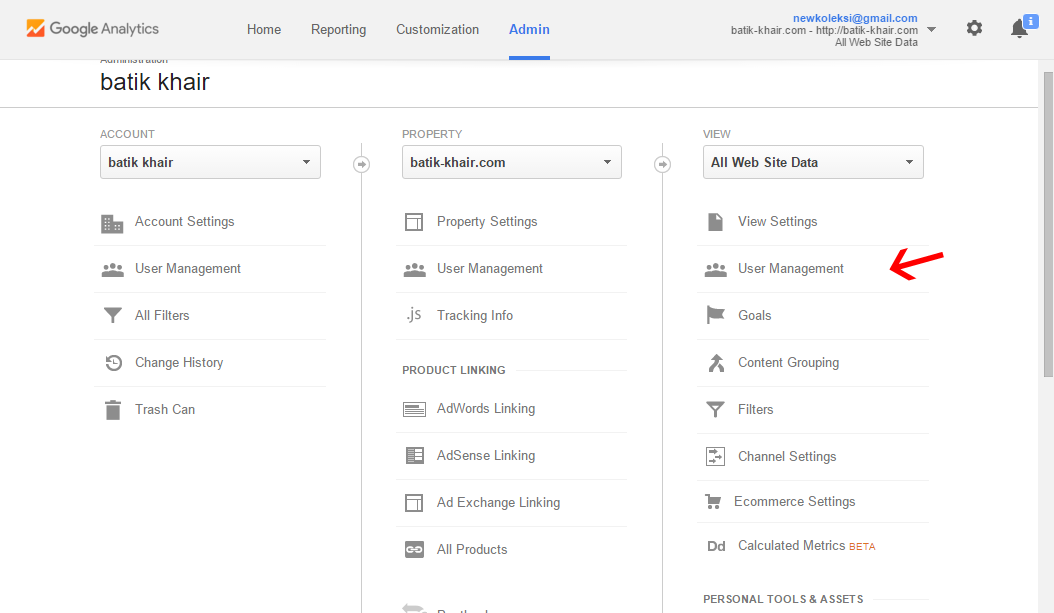Click the view Filters funnel icon
The image size is (1054, 613).
point(715,409)
